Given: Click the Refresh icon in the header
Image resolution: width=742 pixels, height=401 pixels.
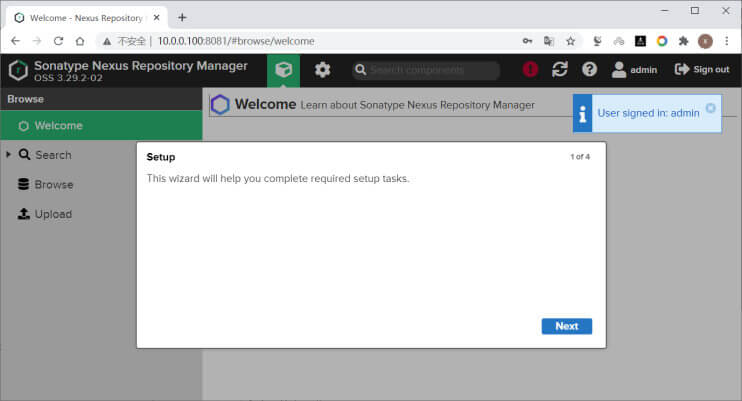Looking at the screenshot, I should click(559, 70).
